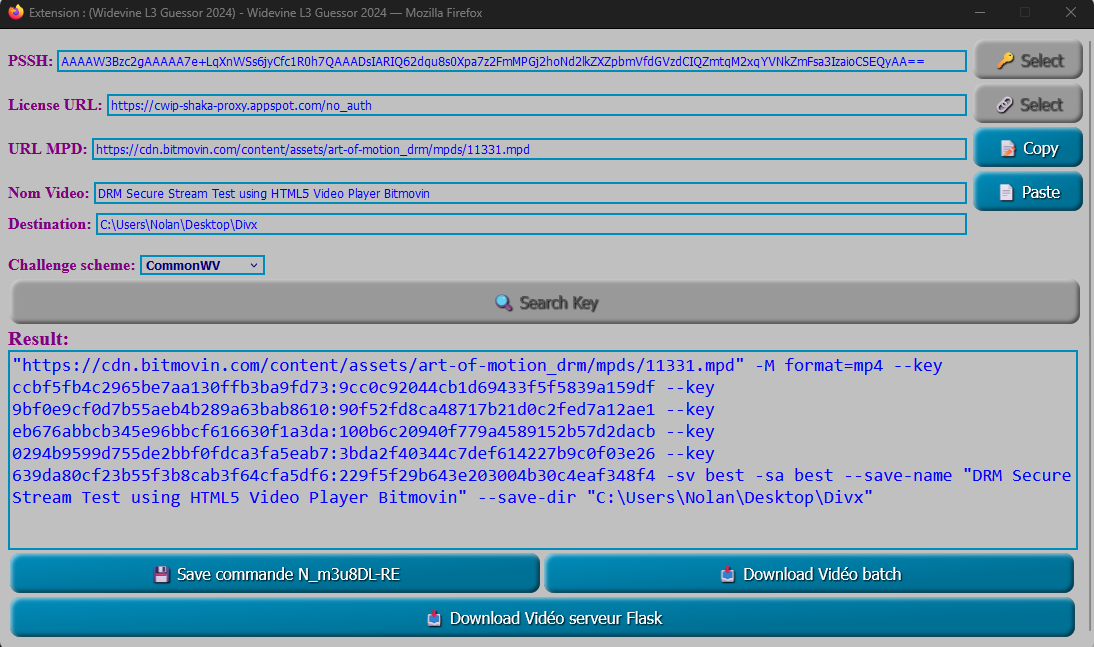Select the Nom Video input field
Image resolution: width=1094 pixels, height=647 pixels.
[530, 193]
